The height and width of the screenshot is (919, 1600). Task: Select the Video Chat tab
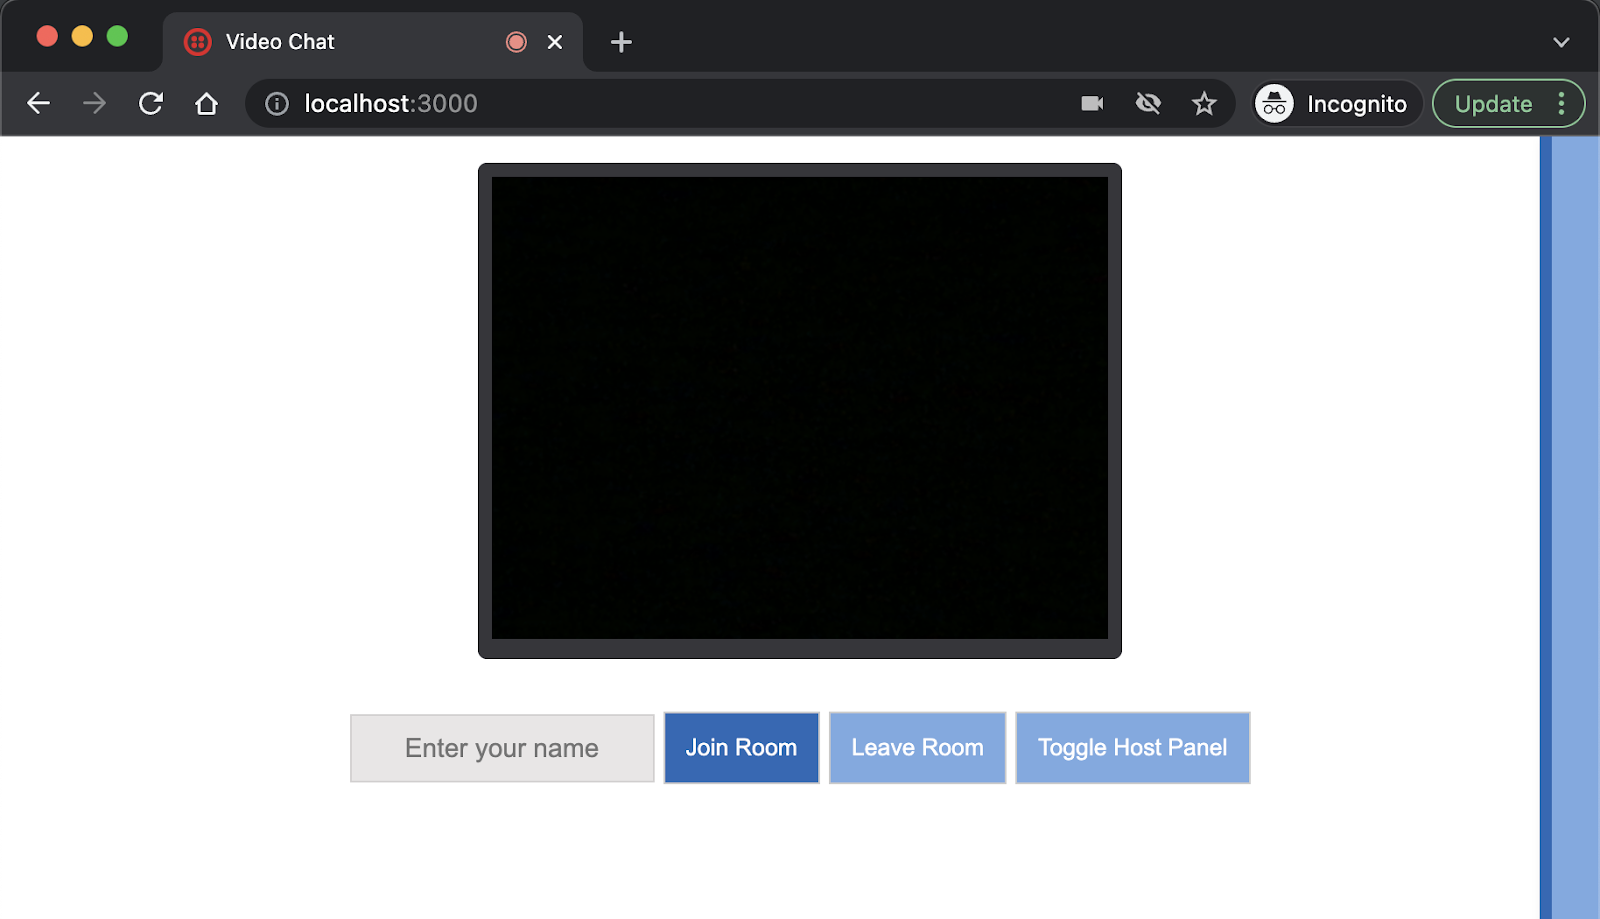(372, 42)
